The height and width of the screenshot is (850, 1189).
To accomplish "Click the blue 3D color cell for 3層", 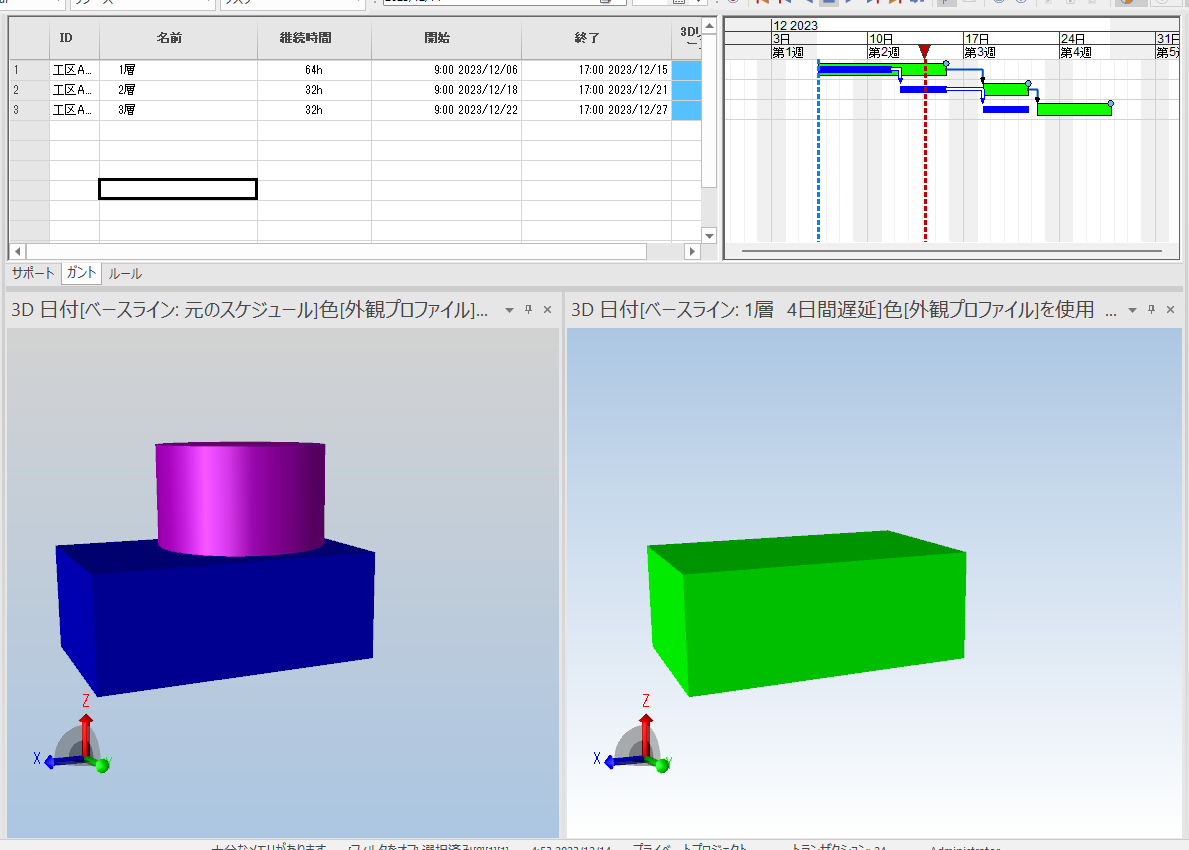I will point(686,110).
